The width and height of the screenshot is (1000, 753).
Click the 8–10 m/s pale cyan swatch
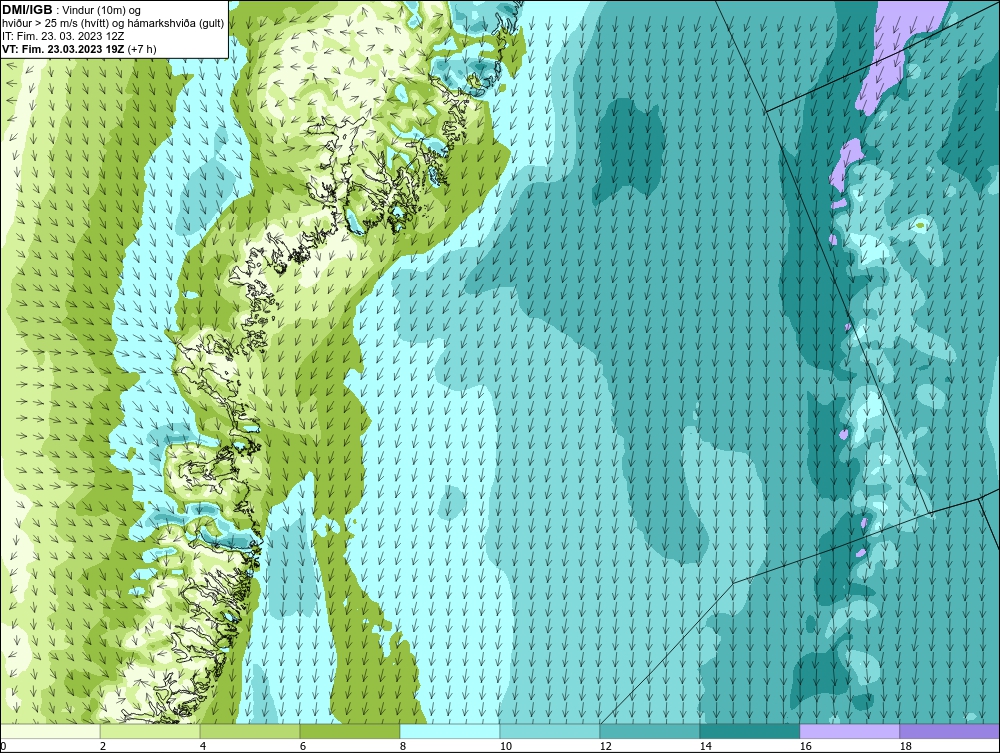[x=450, y=731]
